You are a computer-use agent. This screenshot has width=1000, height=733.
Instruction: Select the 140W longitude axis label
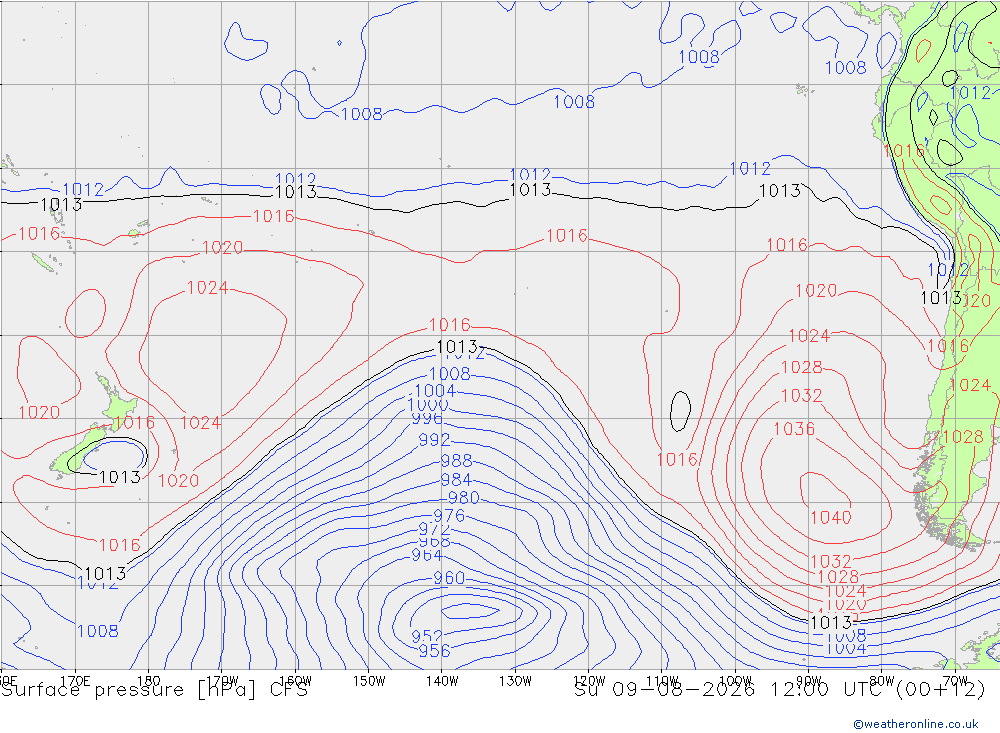pos(442,681)
